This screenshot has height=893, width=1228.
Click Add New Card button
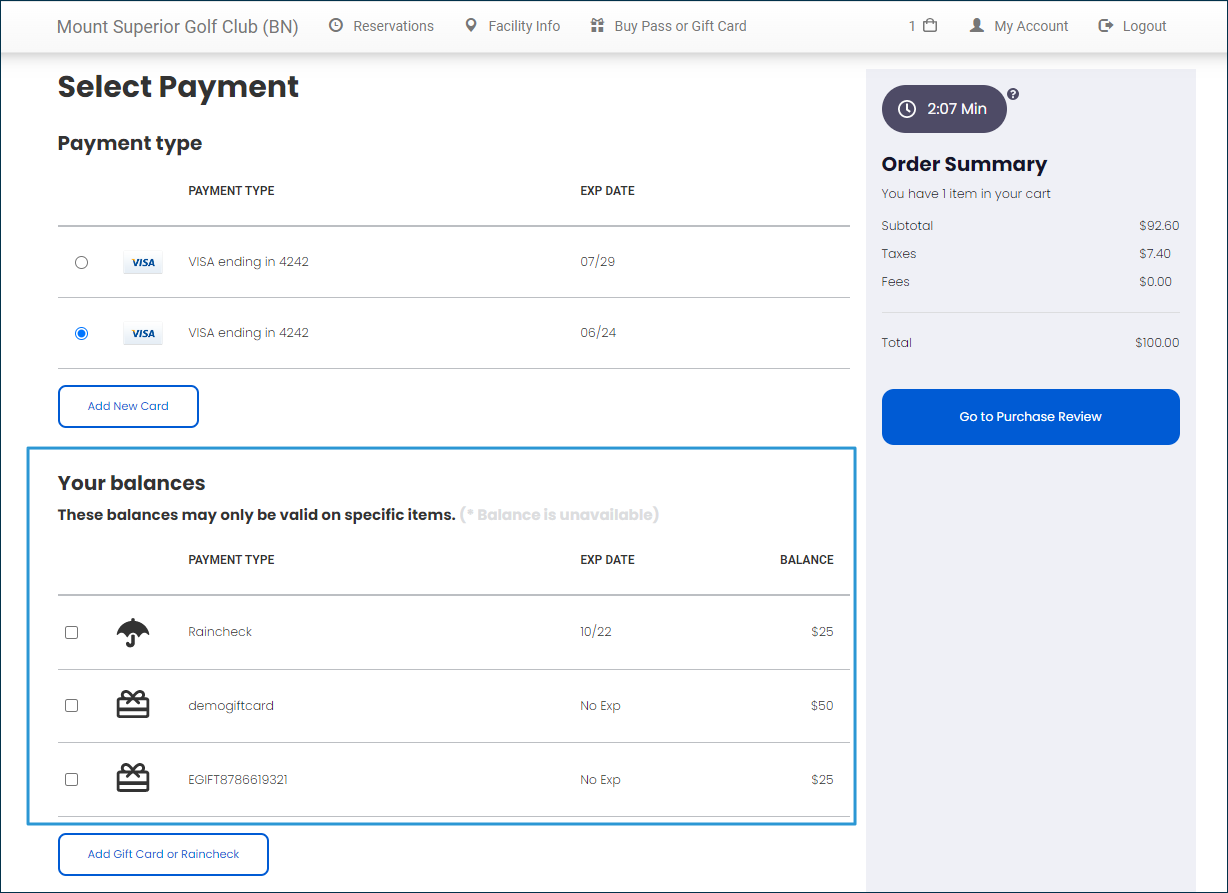click(128, 406)
